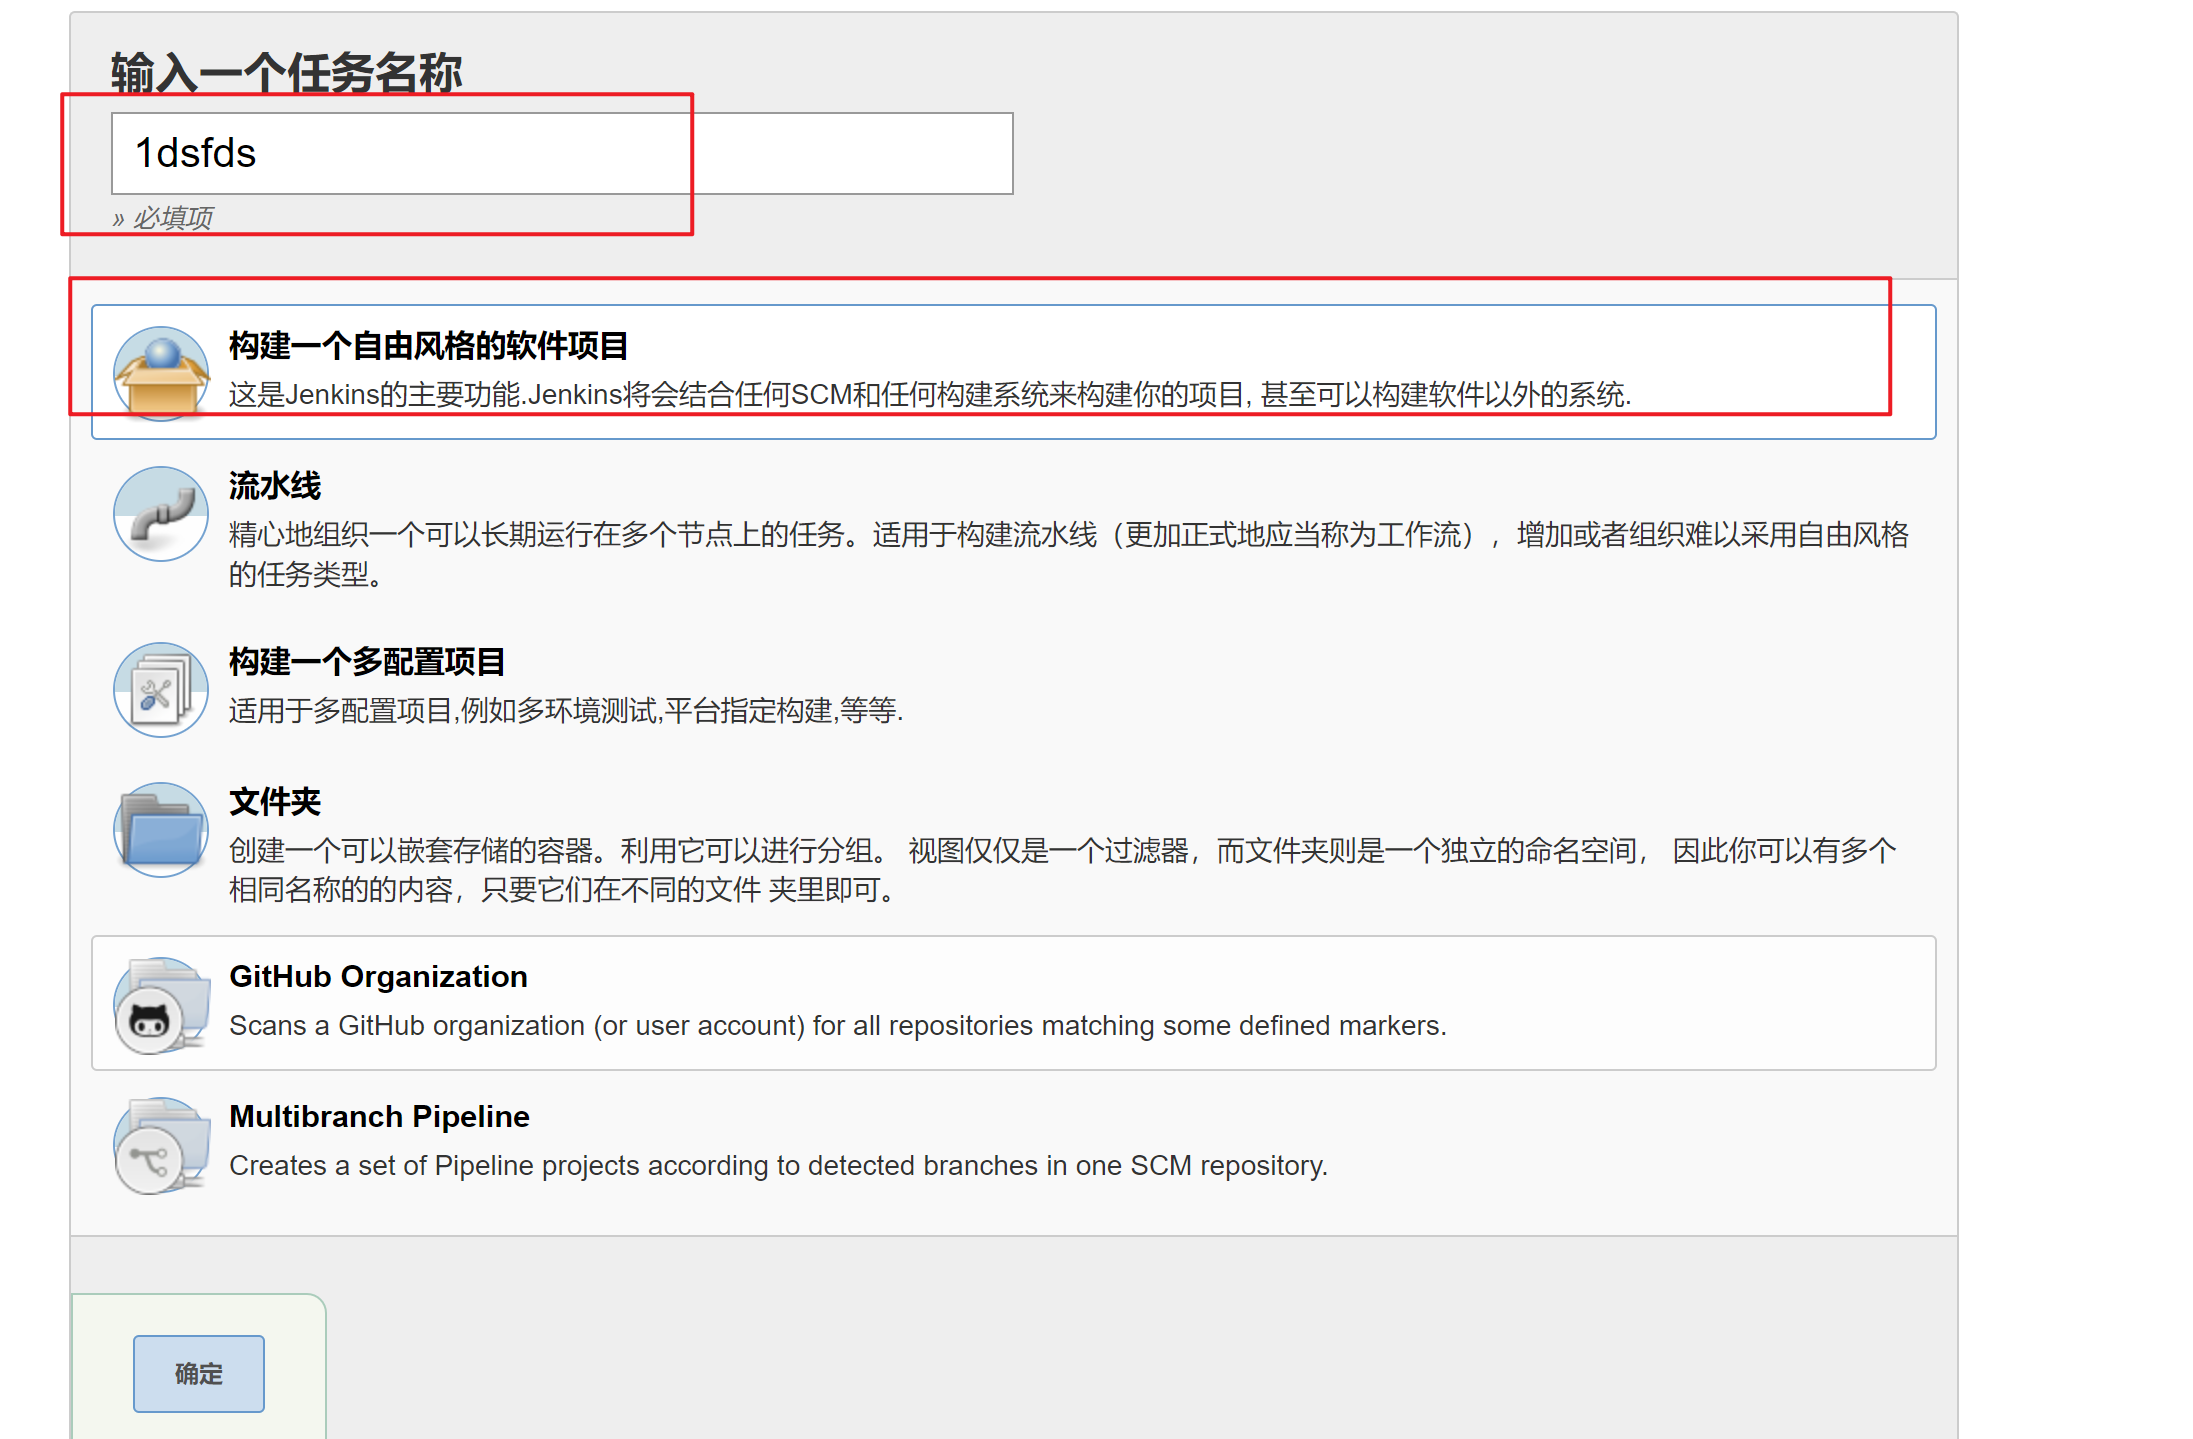Click the 必填项 required hint text
This screenshot has width=2193, height=1439.
tap(163, 218)
